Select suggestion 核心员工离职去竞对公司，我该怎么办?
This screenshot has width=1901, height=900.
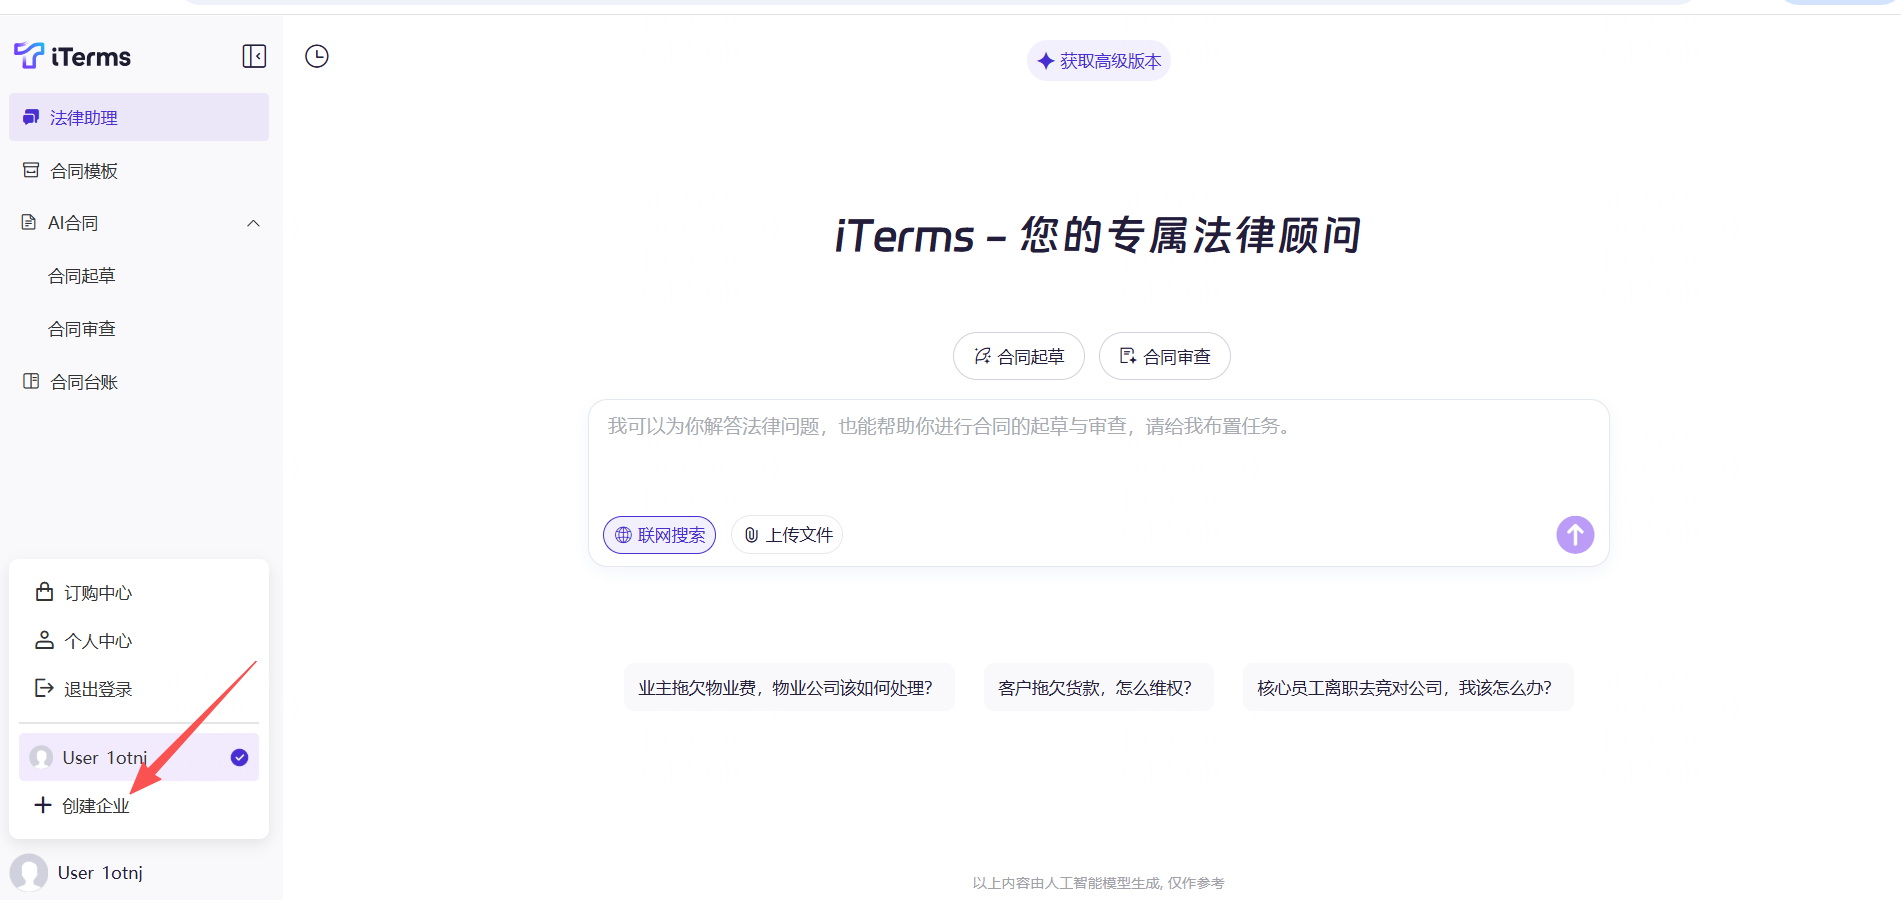[x=1408, y=687]
